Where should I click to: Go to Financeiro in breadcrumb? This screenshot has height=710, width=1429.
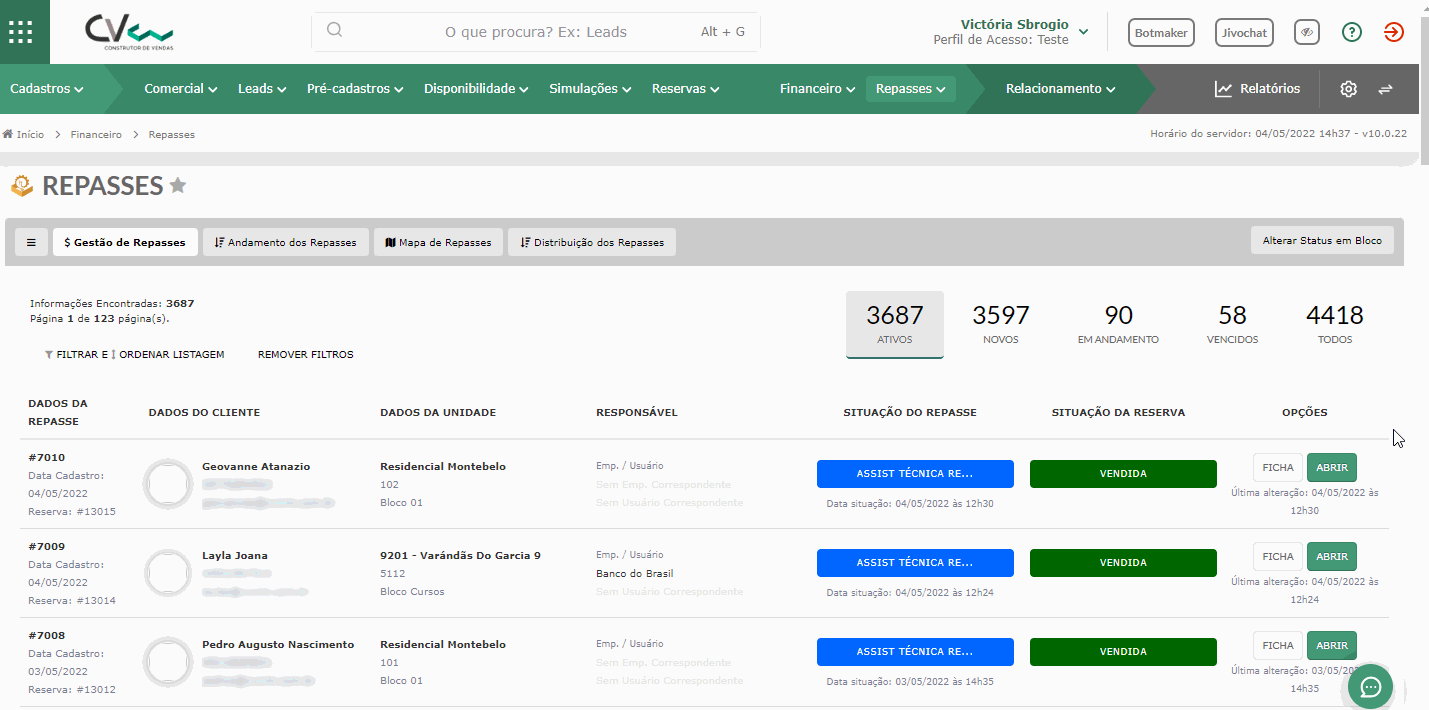(x=96, y=134)
